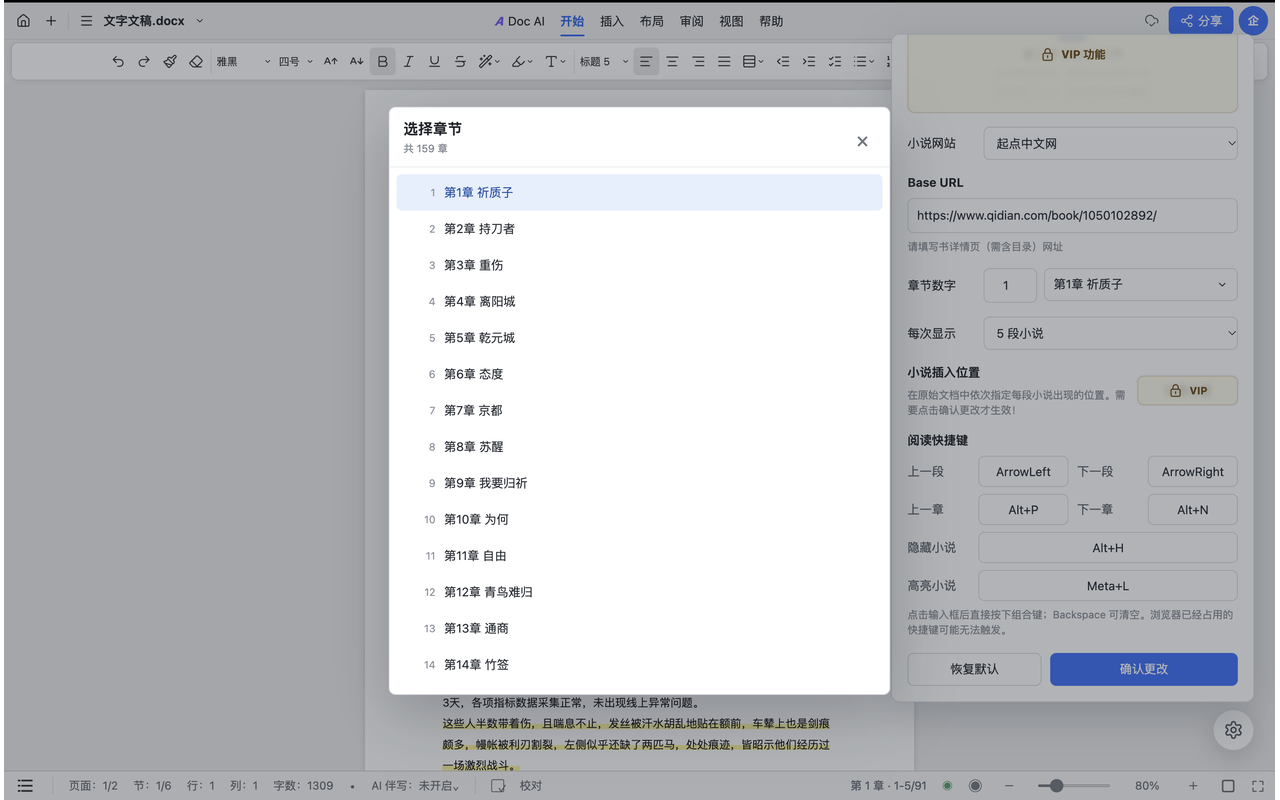Image resolution: width=1280 pixels, height=800 pixels.
Task: Open the settings gear icon
Action: coord(1233,730)
